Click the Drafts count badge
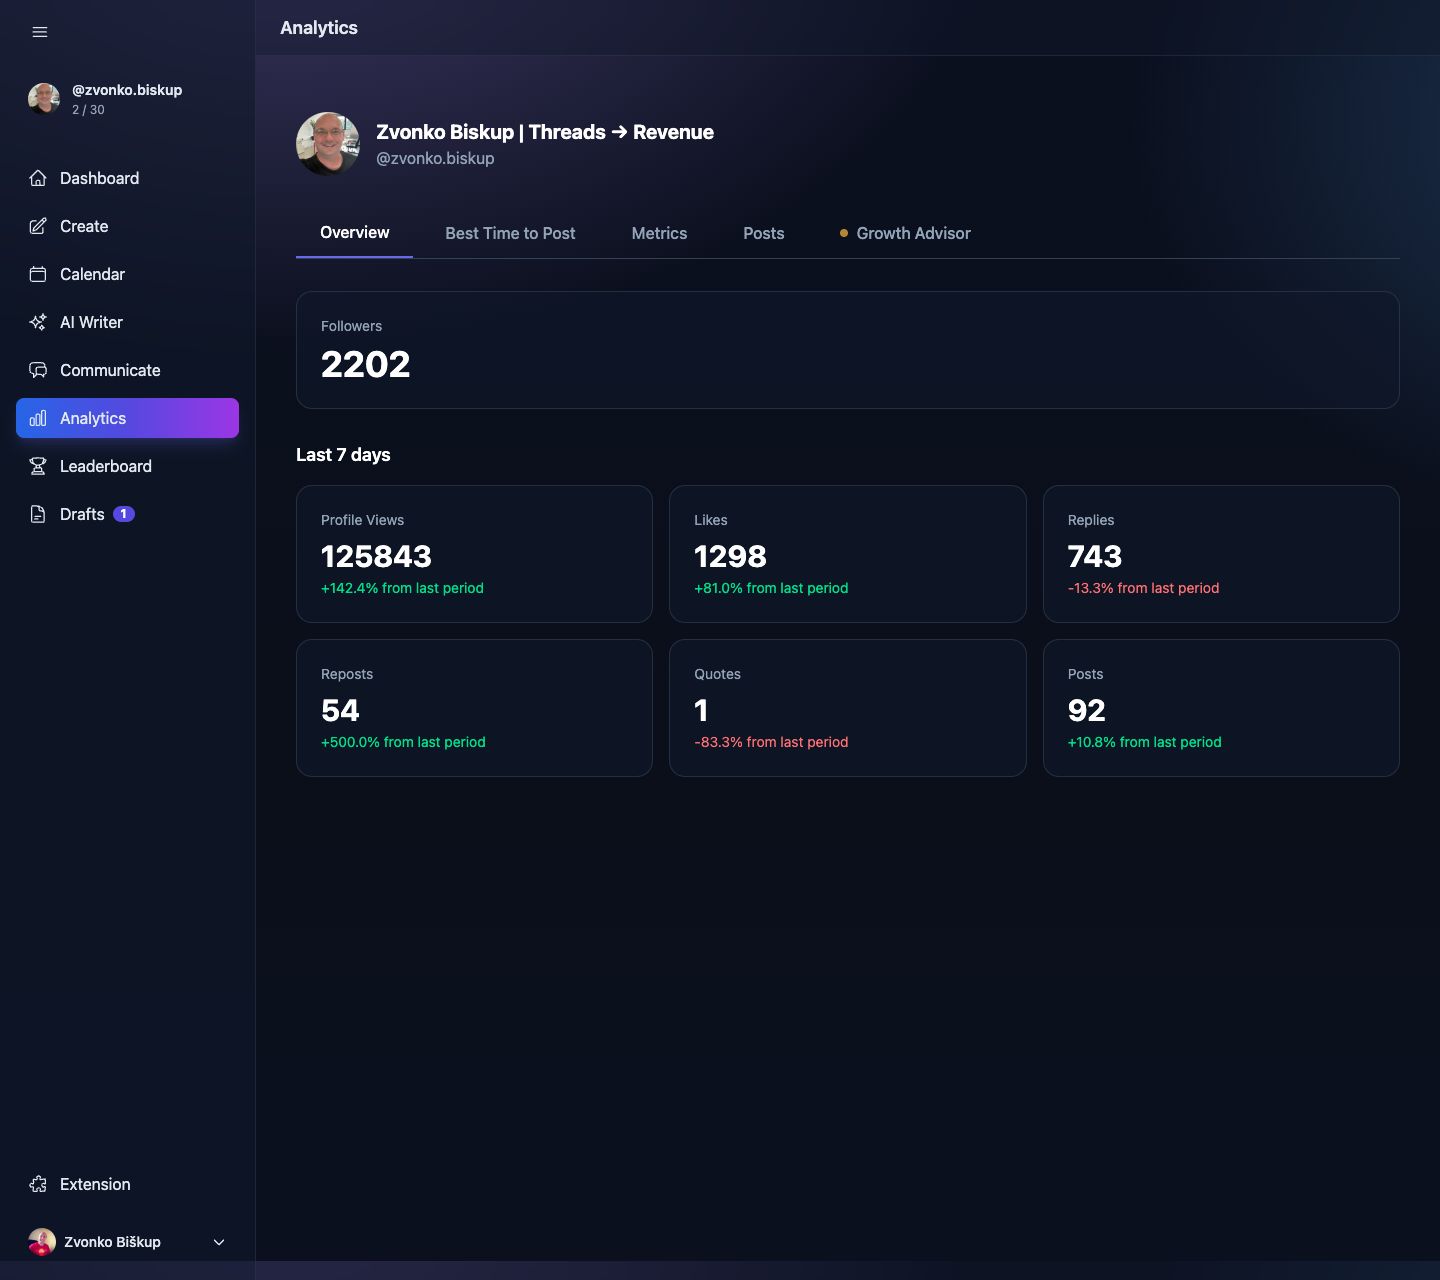The image size is (1440, 1280). (124, 514)
